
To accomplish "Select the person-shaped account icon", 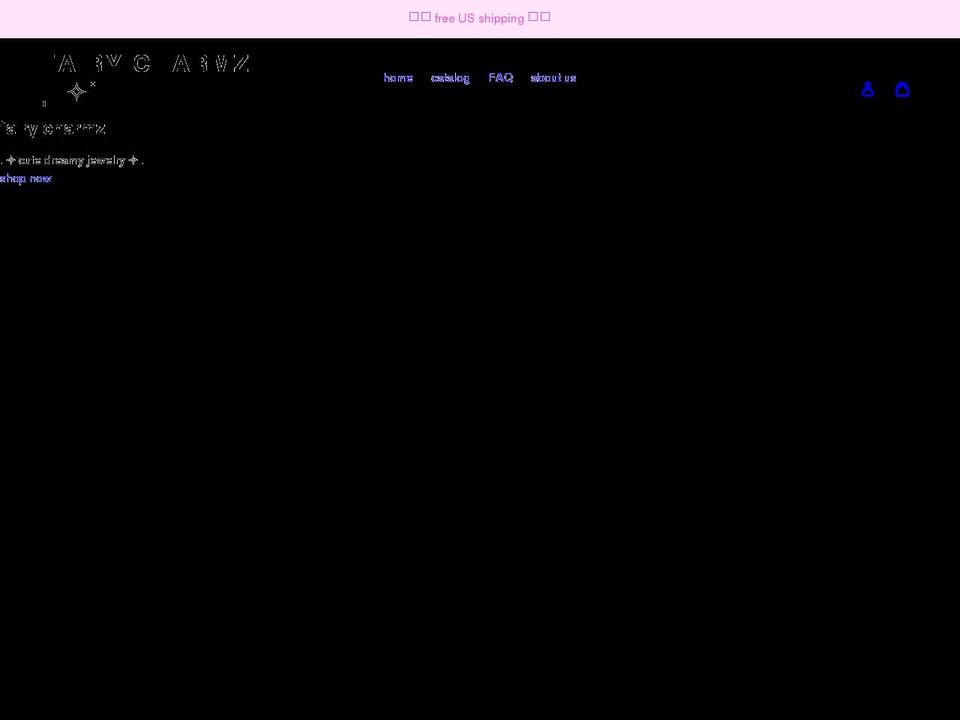I will (x=868, y=89).
